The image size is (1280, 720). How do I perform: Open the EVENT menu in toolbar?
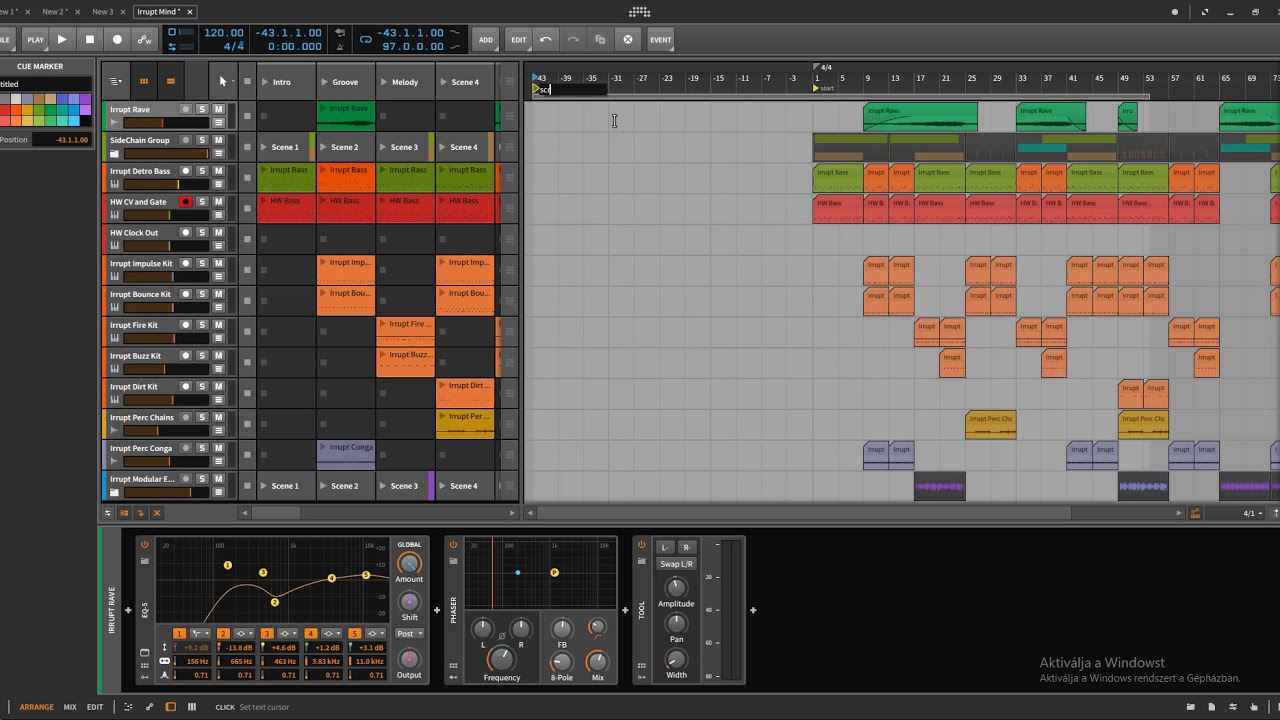click(660, 40)
